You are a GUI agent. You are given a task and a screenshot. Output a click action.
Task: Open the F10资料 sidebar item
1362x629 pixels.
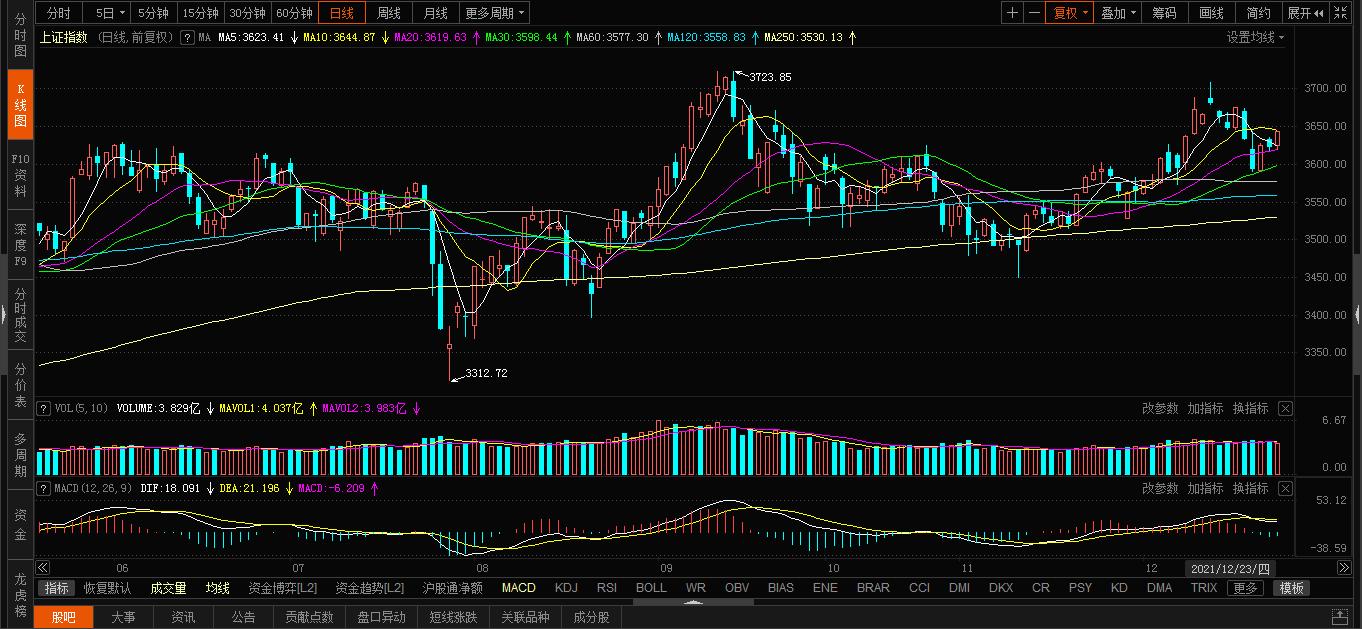tap(20, 174)
